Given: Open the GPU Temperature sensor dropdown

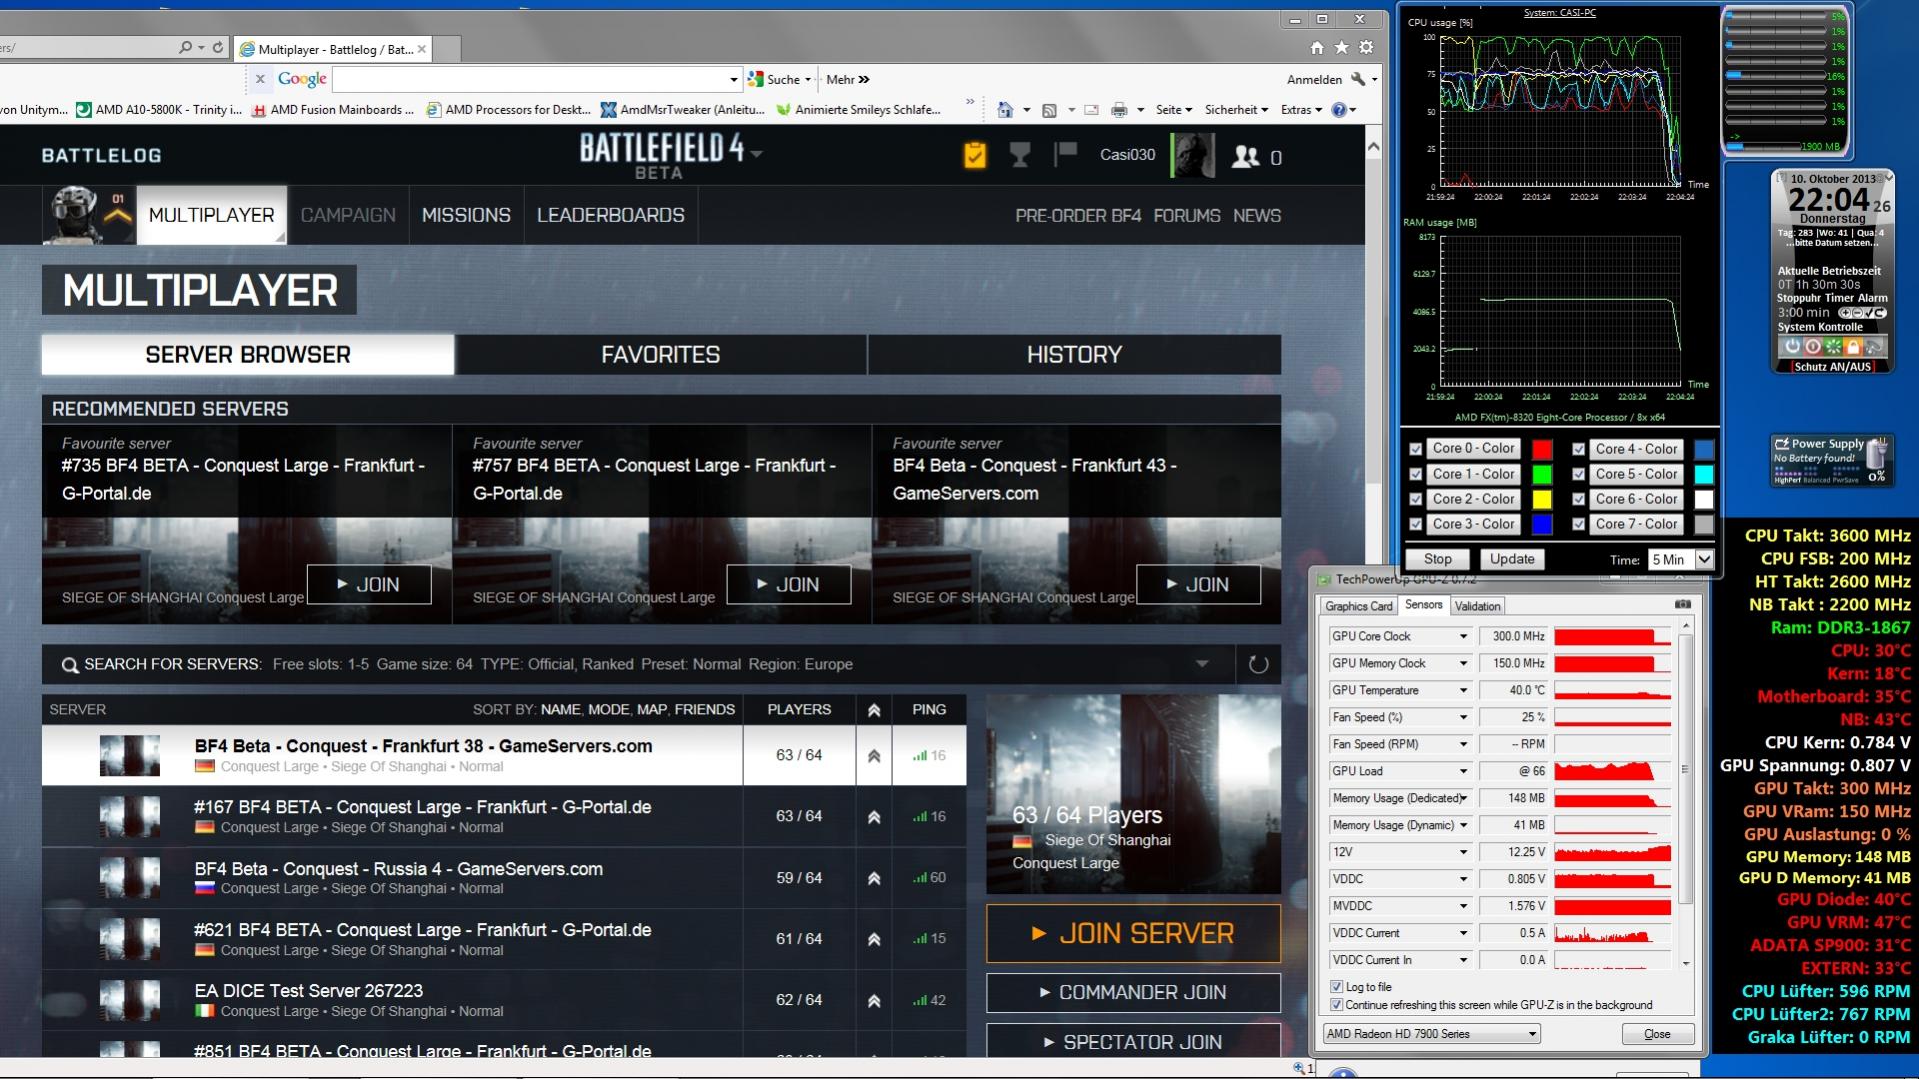Looking at the screenshot, I should pyautogui.click(x=1463, y=690).
